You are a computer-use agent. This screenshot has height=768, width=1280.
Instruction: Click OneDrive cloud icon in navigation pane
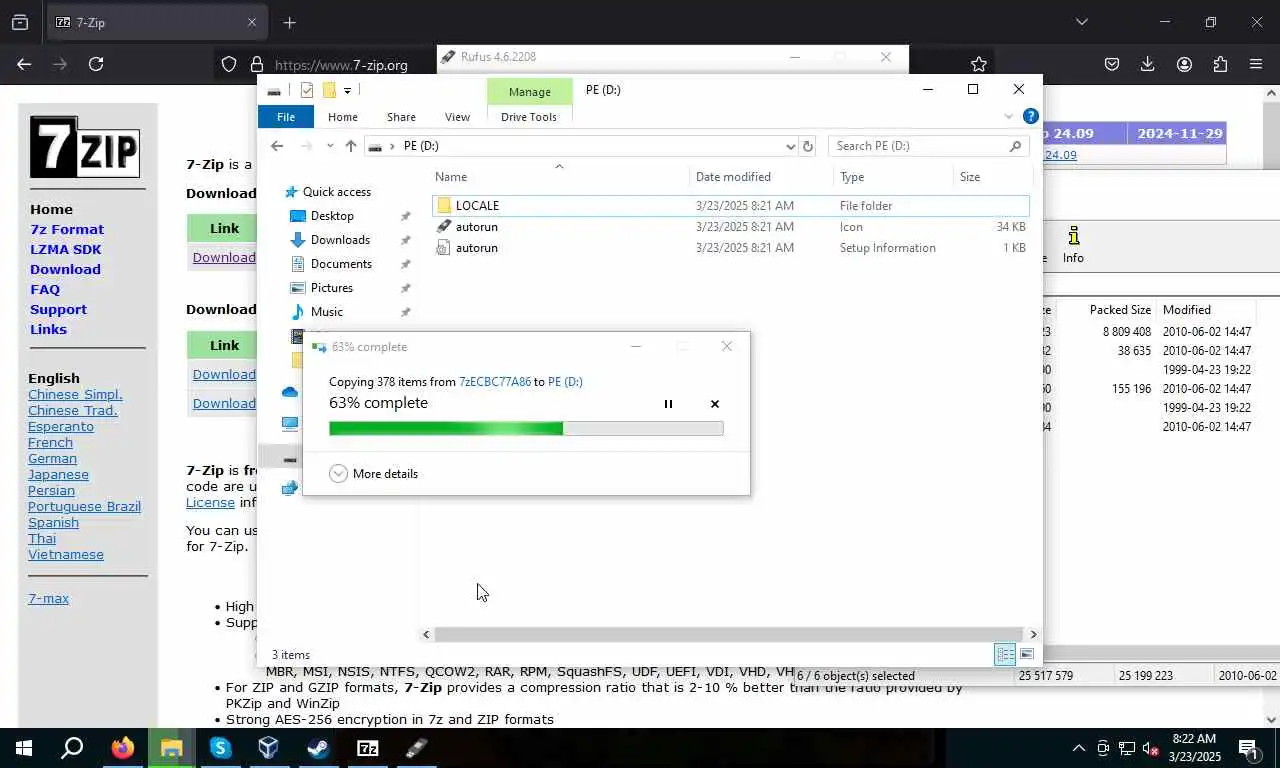pyautogui.click(x=290, y=392)
